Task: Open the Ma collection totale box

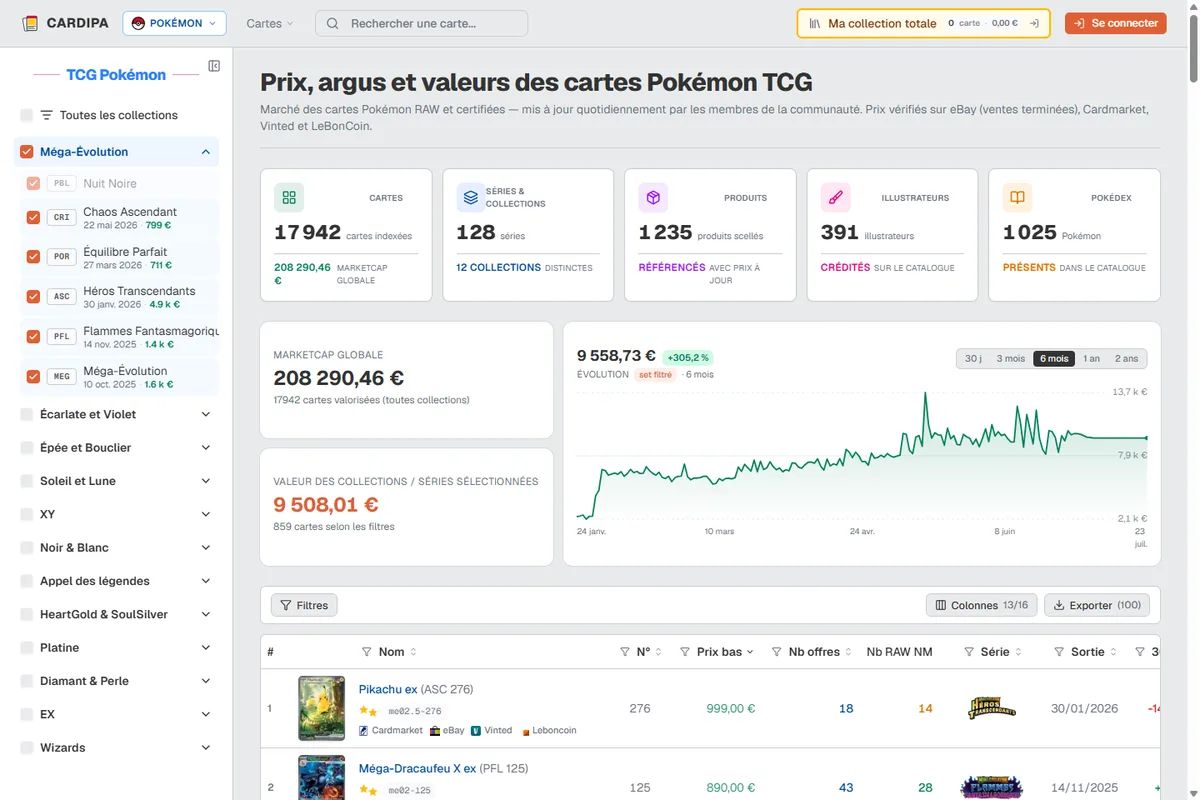Action: click(923, 23)
